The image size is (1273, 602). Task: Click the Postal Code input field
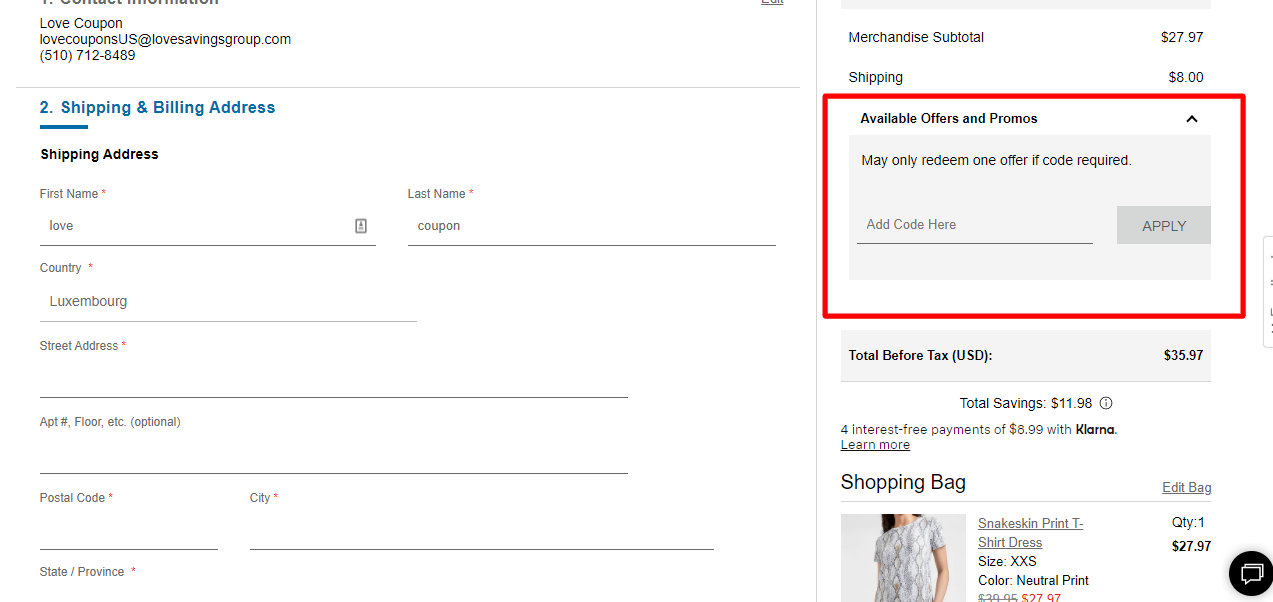[x=129, y=531]
